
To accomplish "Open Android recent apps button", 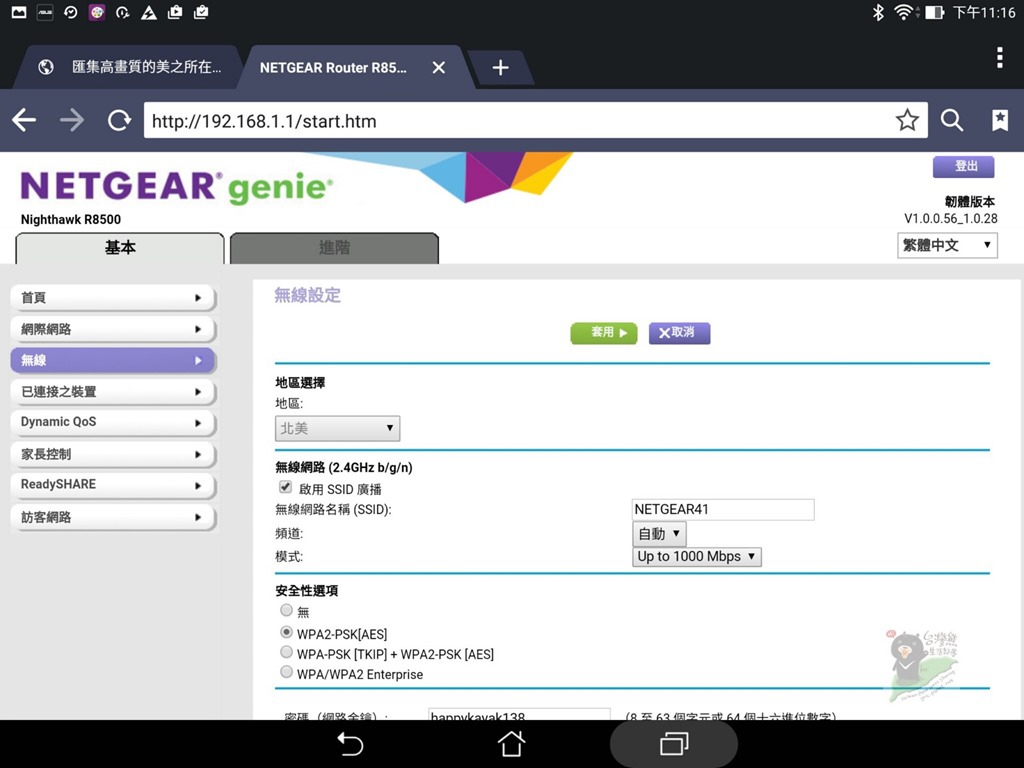I will coord(674,744).
